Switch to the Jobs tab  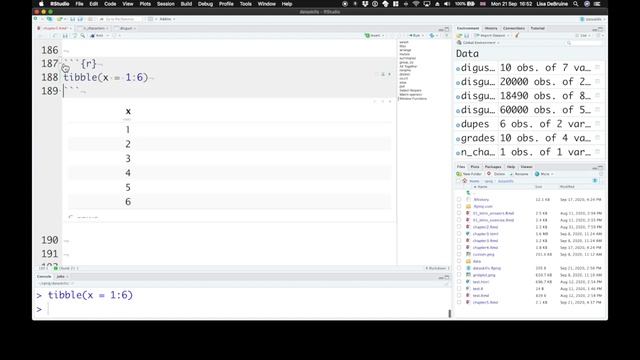pos(60,277)
